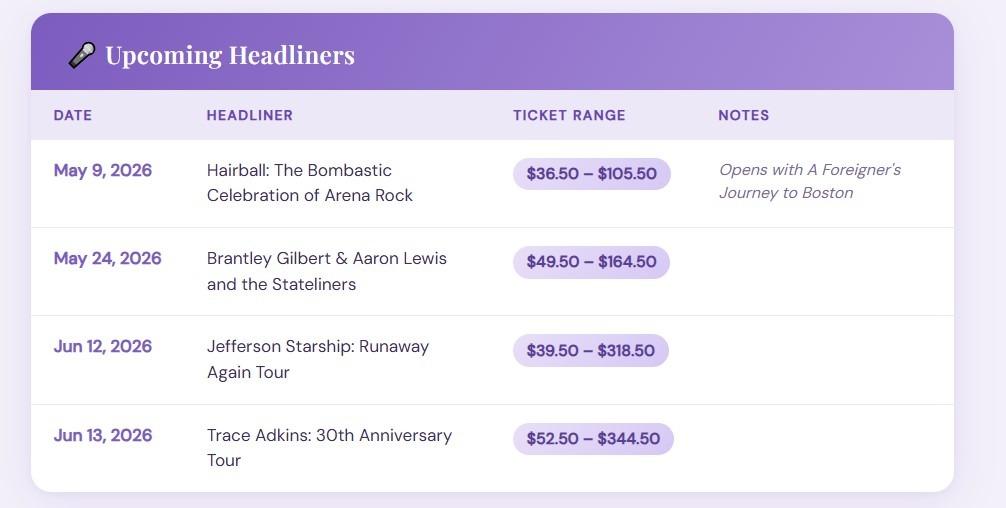
Task: Click the $36.50 – $105.50 price badge
Action: pos(591,174)
